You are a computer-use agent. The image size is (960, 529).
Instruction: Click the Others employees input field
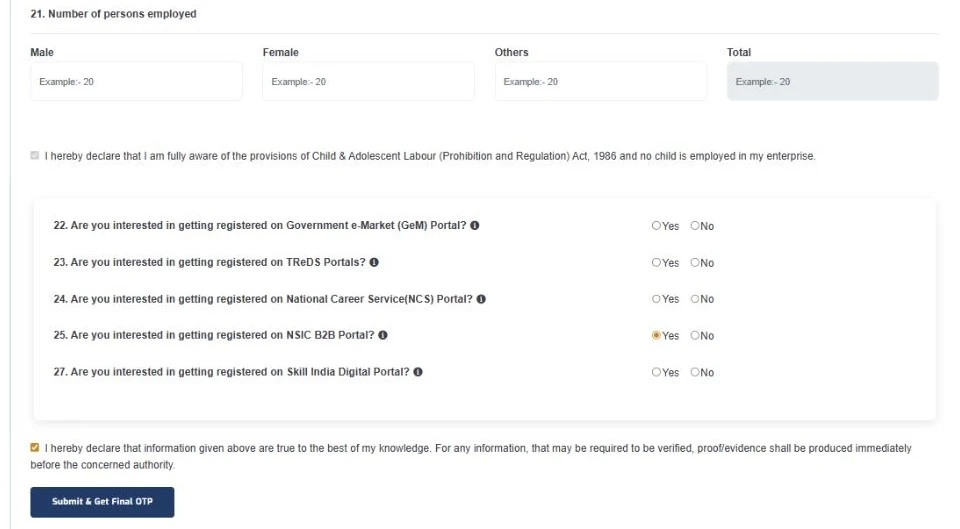600,81
